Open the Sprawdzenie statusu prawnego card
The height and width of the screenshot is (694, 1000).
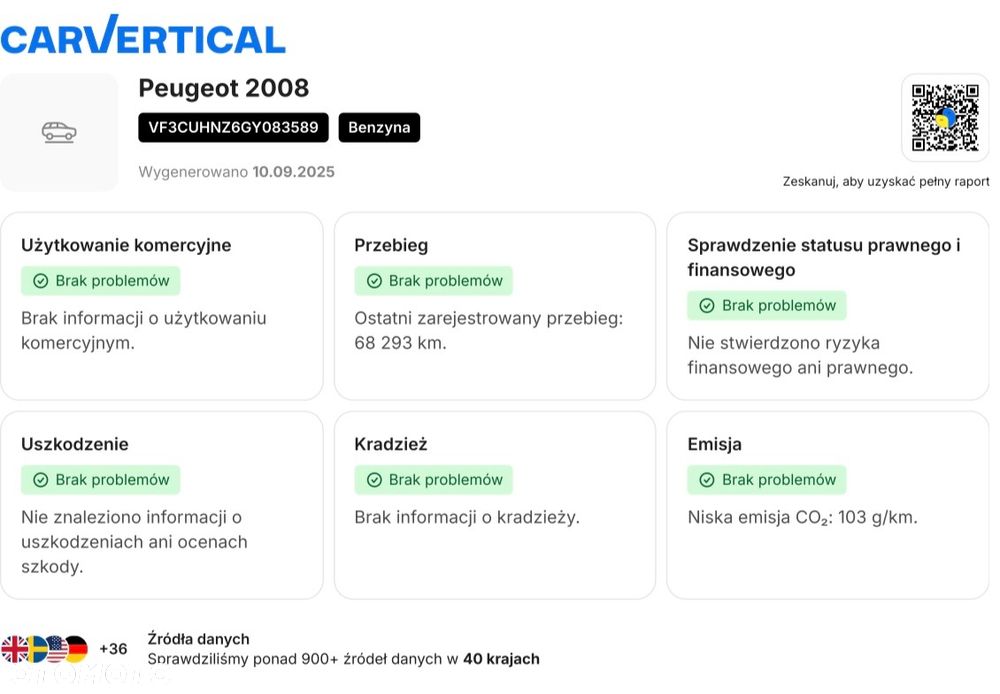[x=827, y=305]
